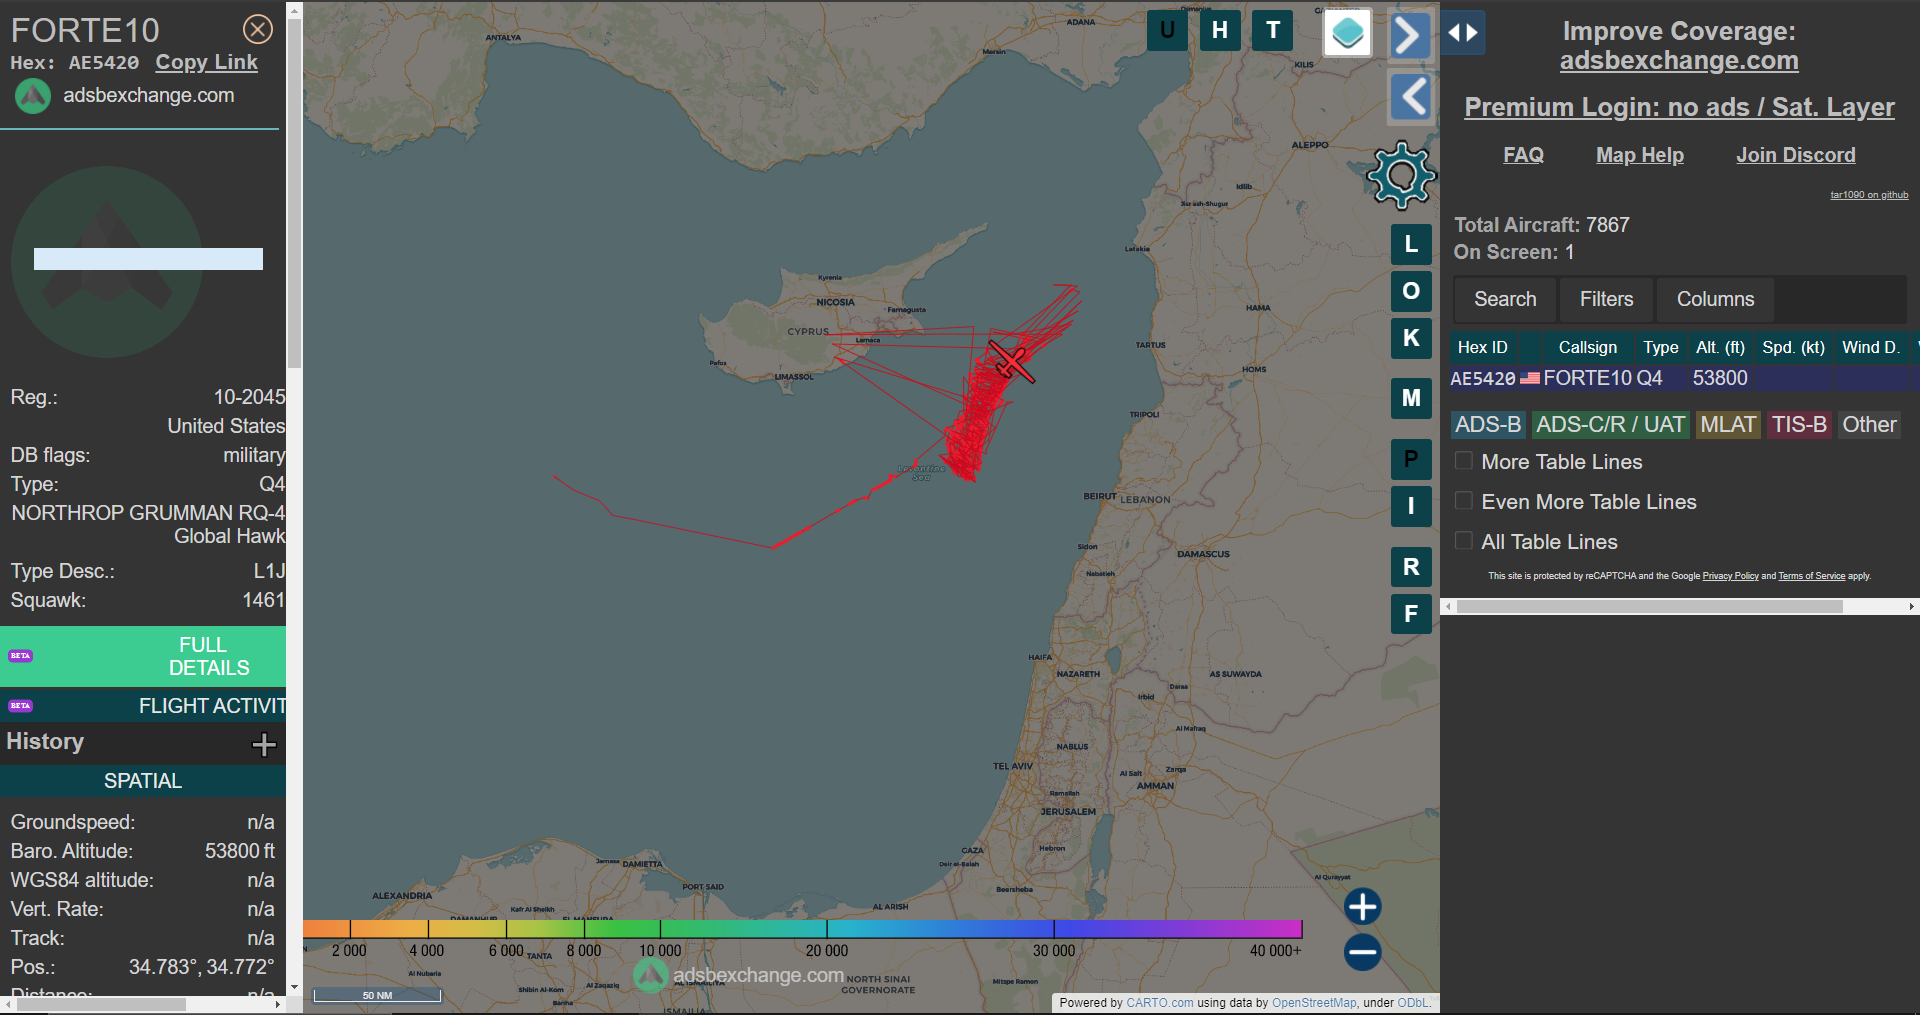Close the FORTE10 aircraft info panel

[258, 29]
